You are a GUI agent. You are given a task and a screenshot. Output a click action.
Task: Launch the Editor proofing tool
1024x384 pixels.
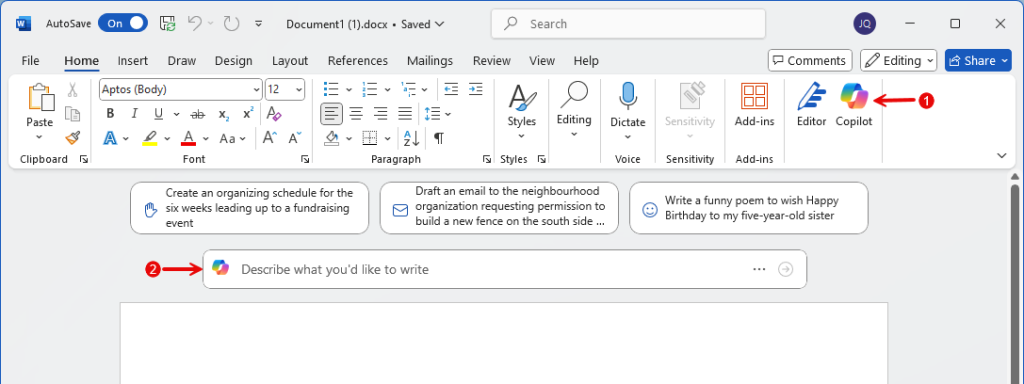pos(812,104)
